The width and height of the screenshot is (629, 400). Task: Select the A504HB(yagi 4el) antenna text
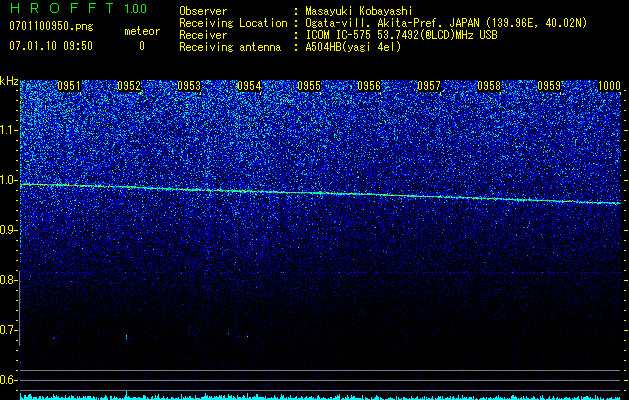tap(353, 47)
